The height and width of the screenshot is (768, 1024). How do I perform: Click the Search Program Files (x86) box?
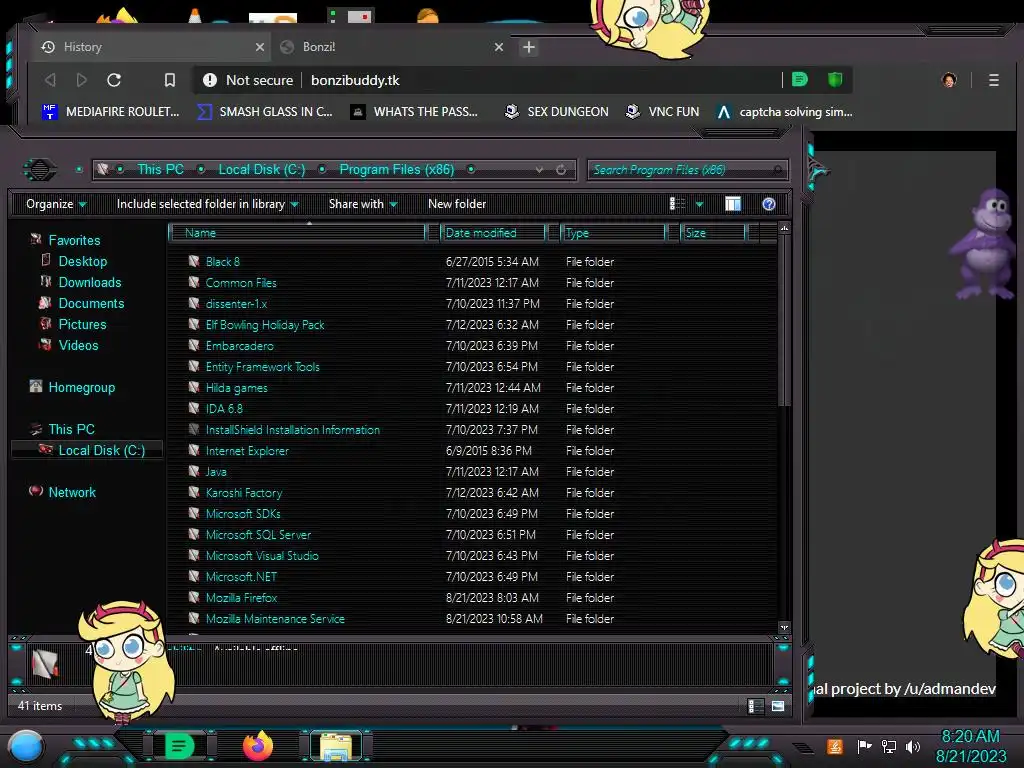[687, 170]
